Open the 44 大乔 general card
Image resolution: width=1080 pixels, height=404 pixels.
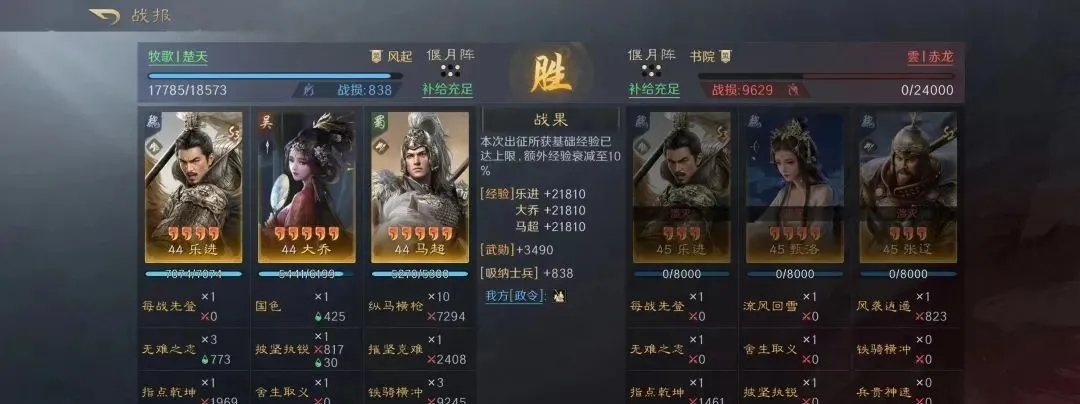(307, 187)
